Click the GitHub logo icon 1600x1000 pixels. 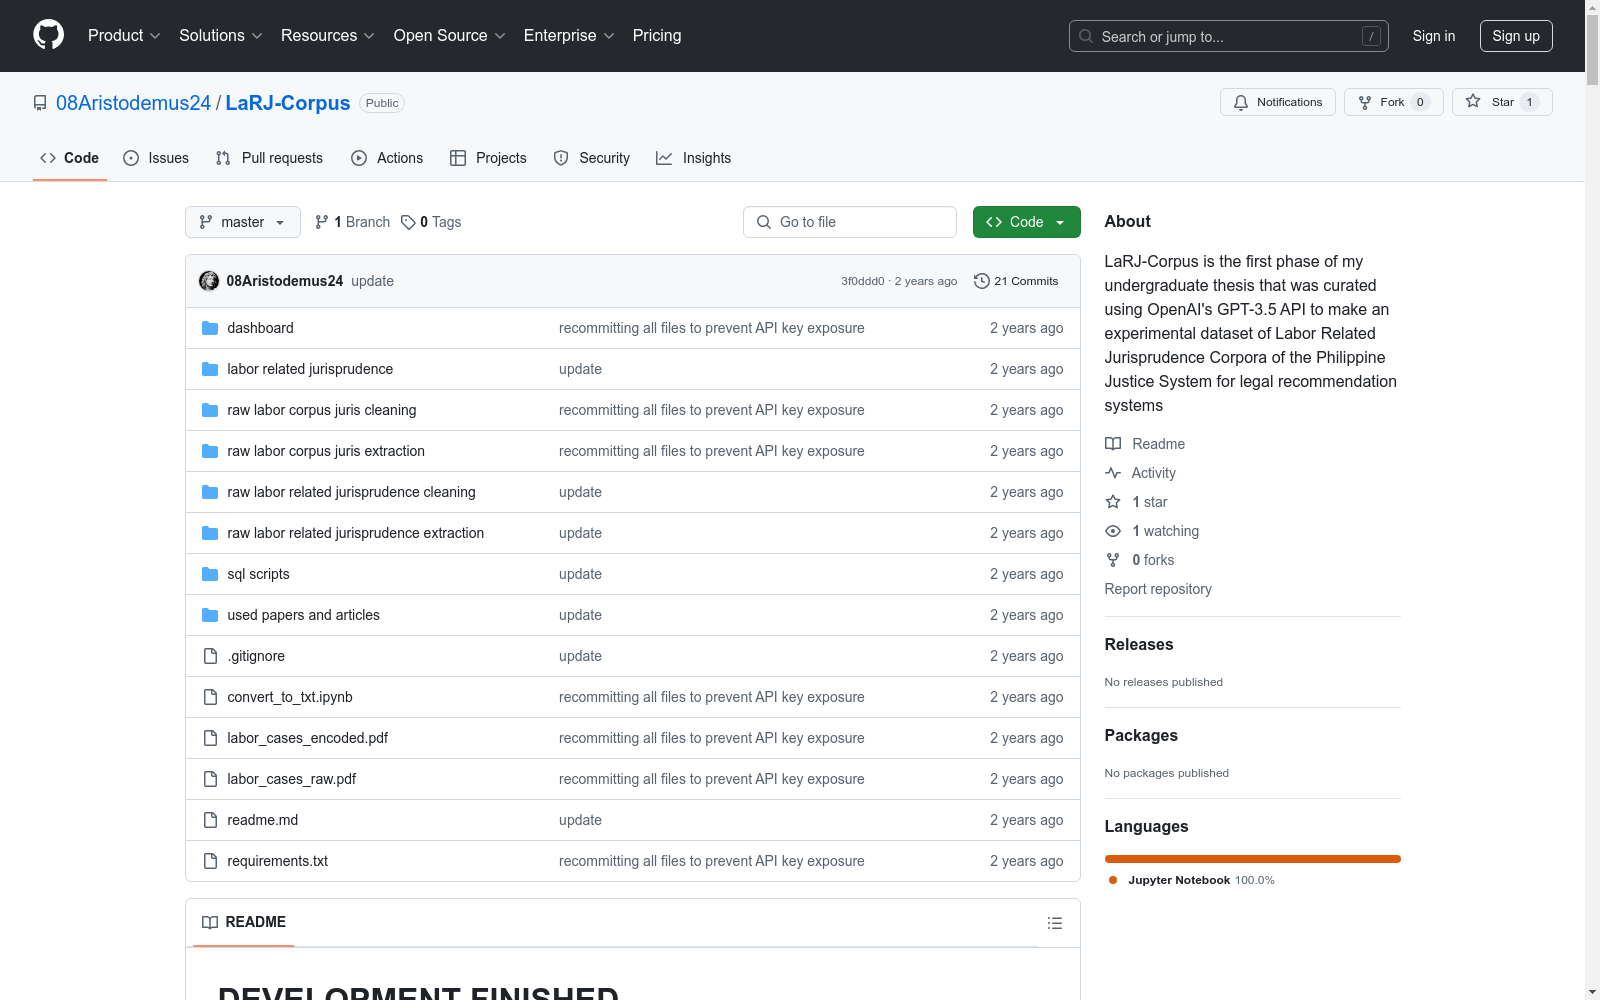[x=48, y=35]
